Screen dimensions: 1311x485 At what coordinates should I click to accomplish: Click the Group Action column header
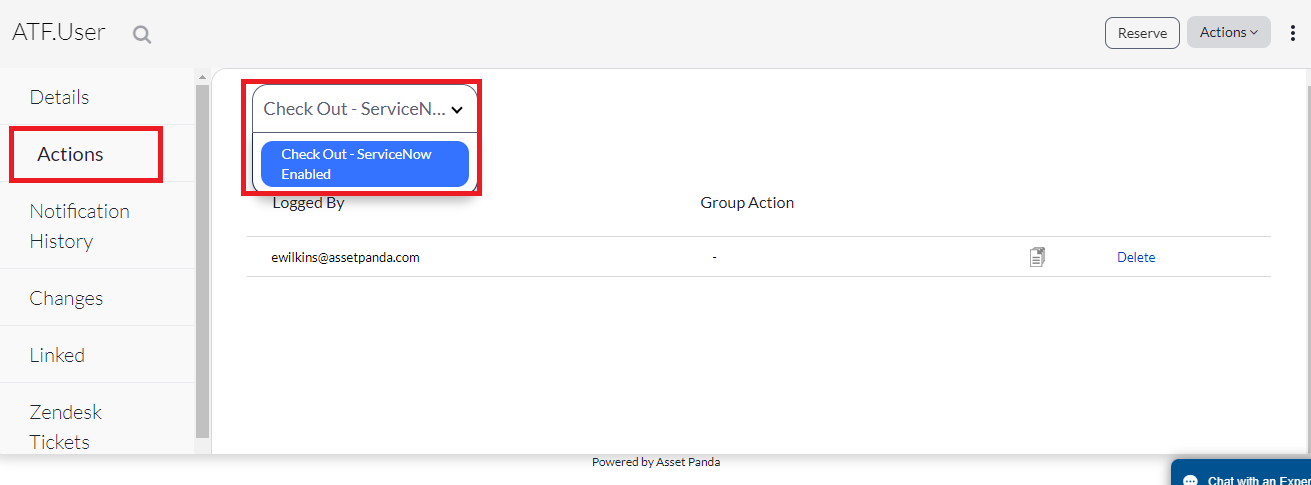747,202
